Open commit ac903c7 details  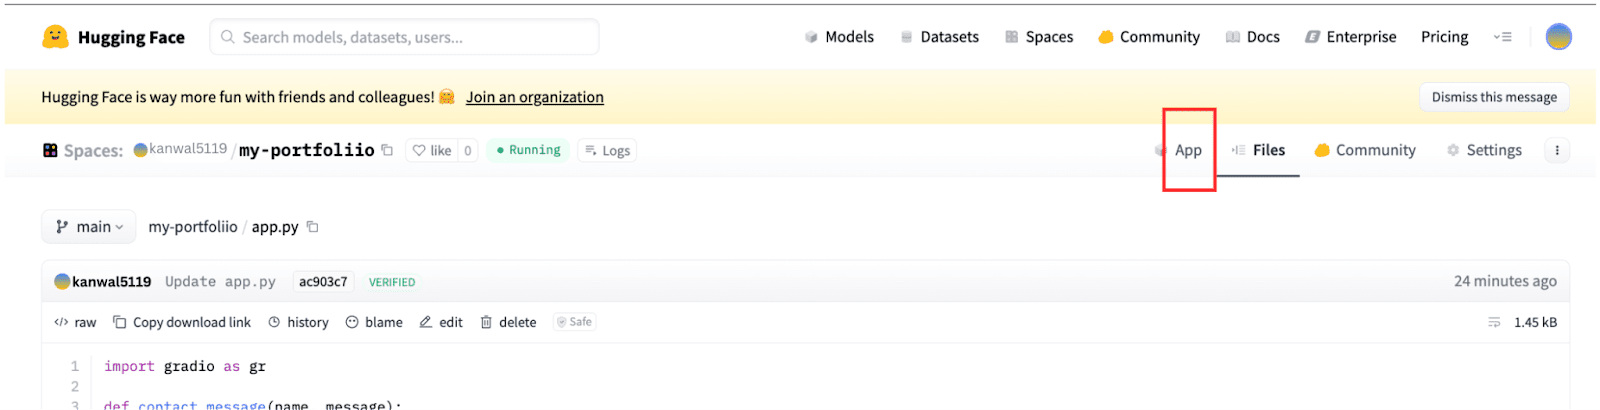[x=323, y=282]
